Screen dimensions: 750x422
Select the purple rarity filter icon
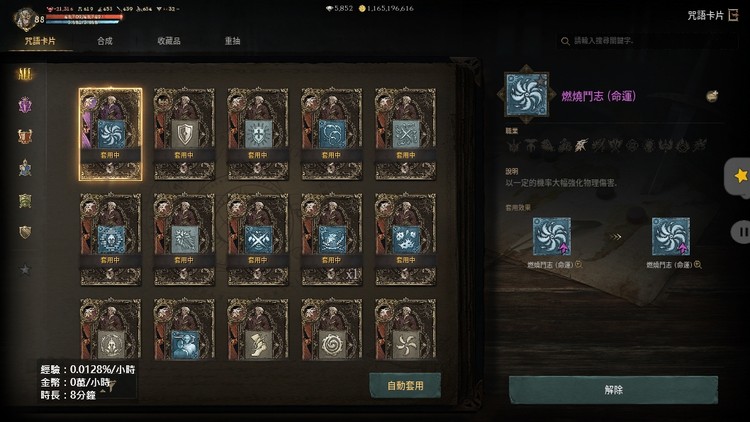(25, 105)
